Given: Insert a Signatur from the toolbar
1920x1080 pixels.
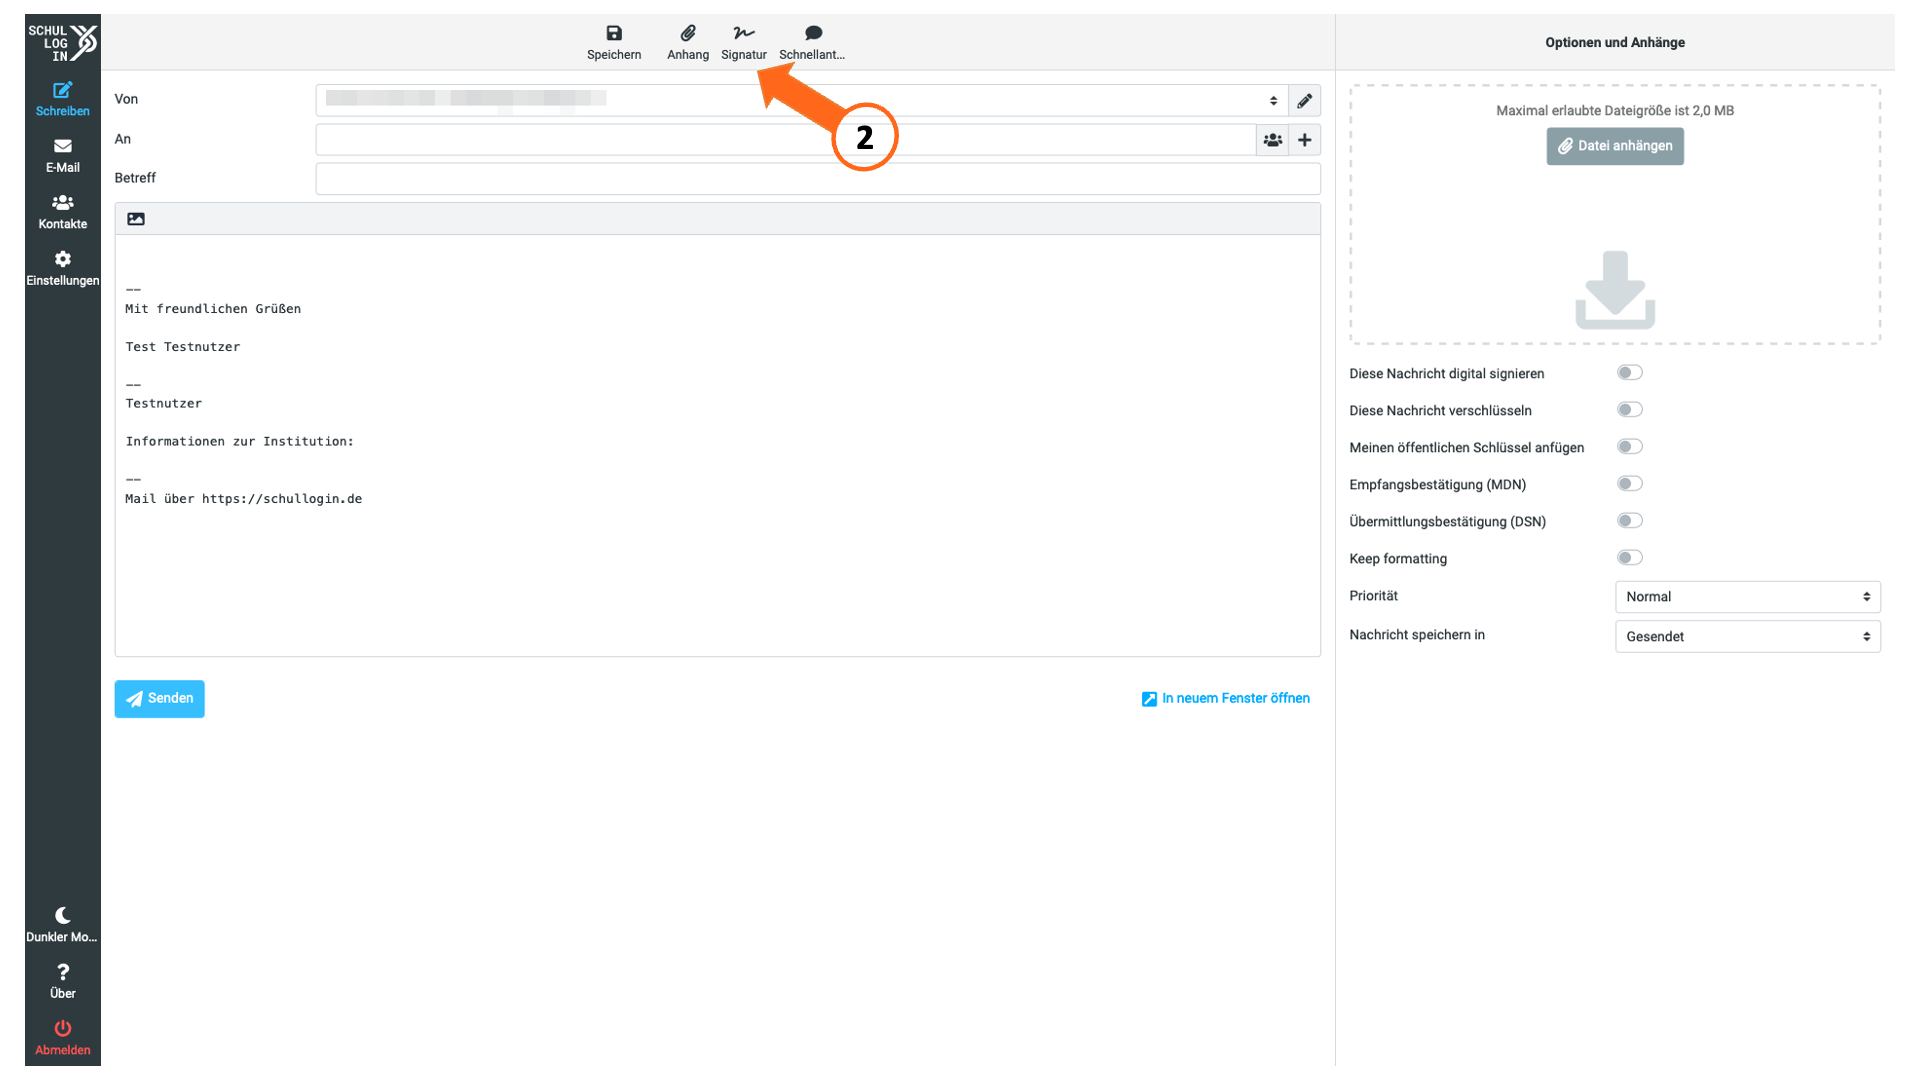Looking at the screenshot, I should tap(744, 43).
